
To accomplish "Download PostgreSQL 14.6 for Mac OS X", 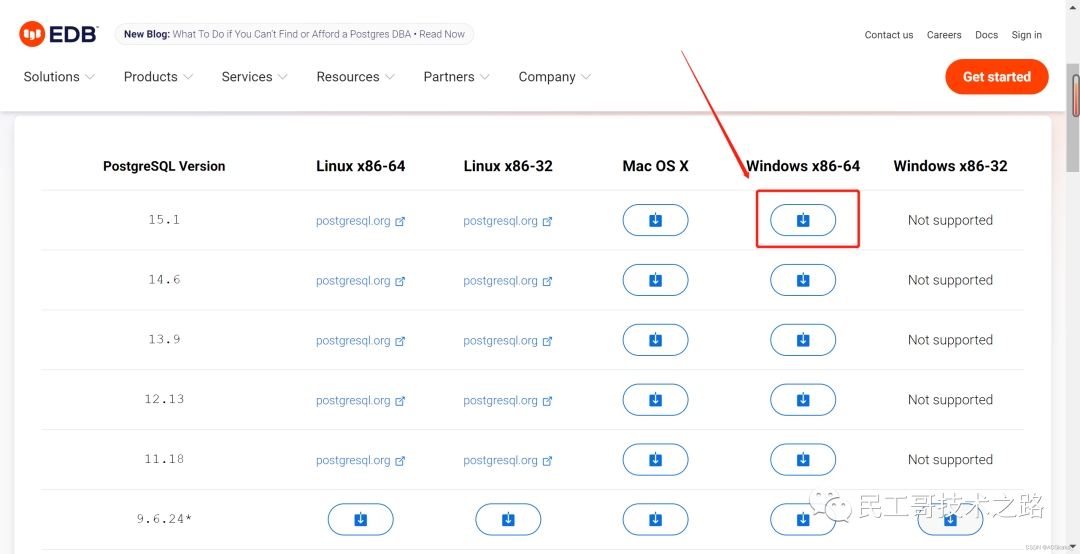I will click(x=655, y=280).
